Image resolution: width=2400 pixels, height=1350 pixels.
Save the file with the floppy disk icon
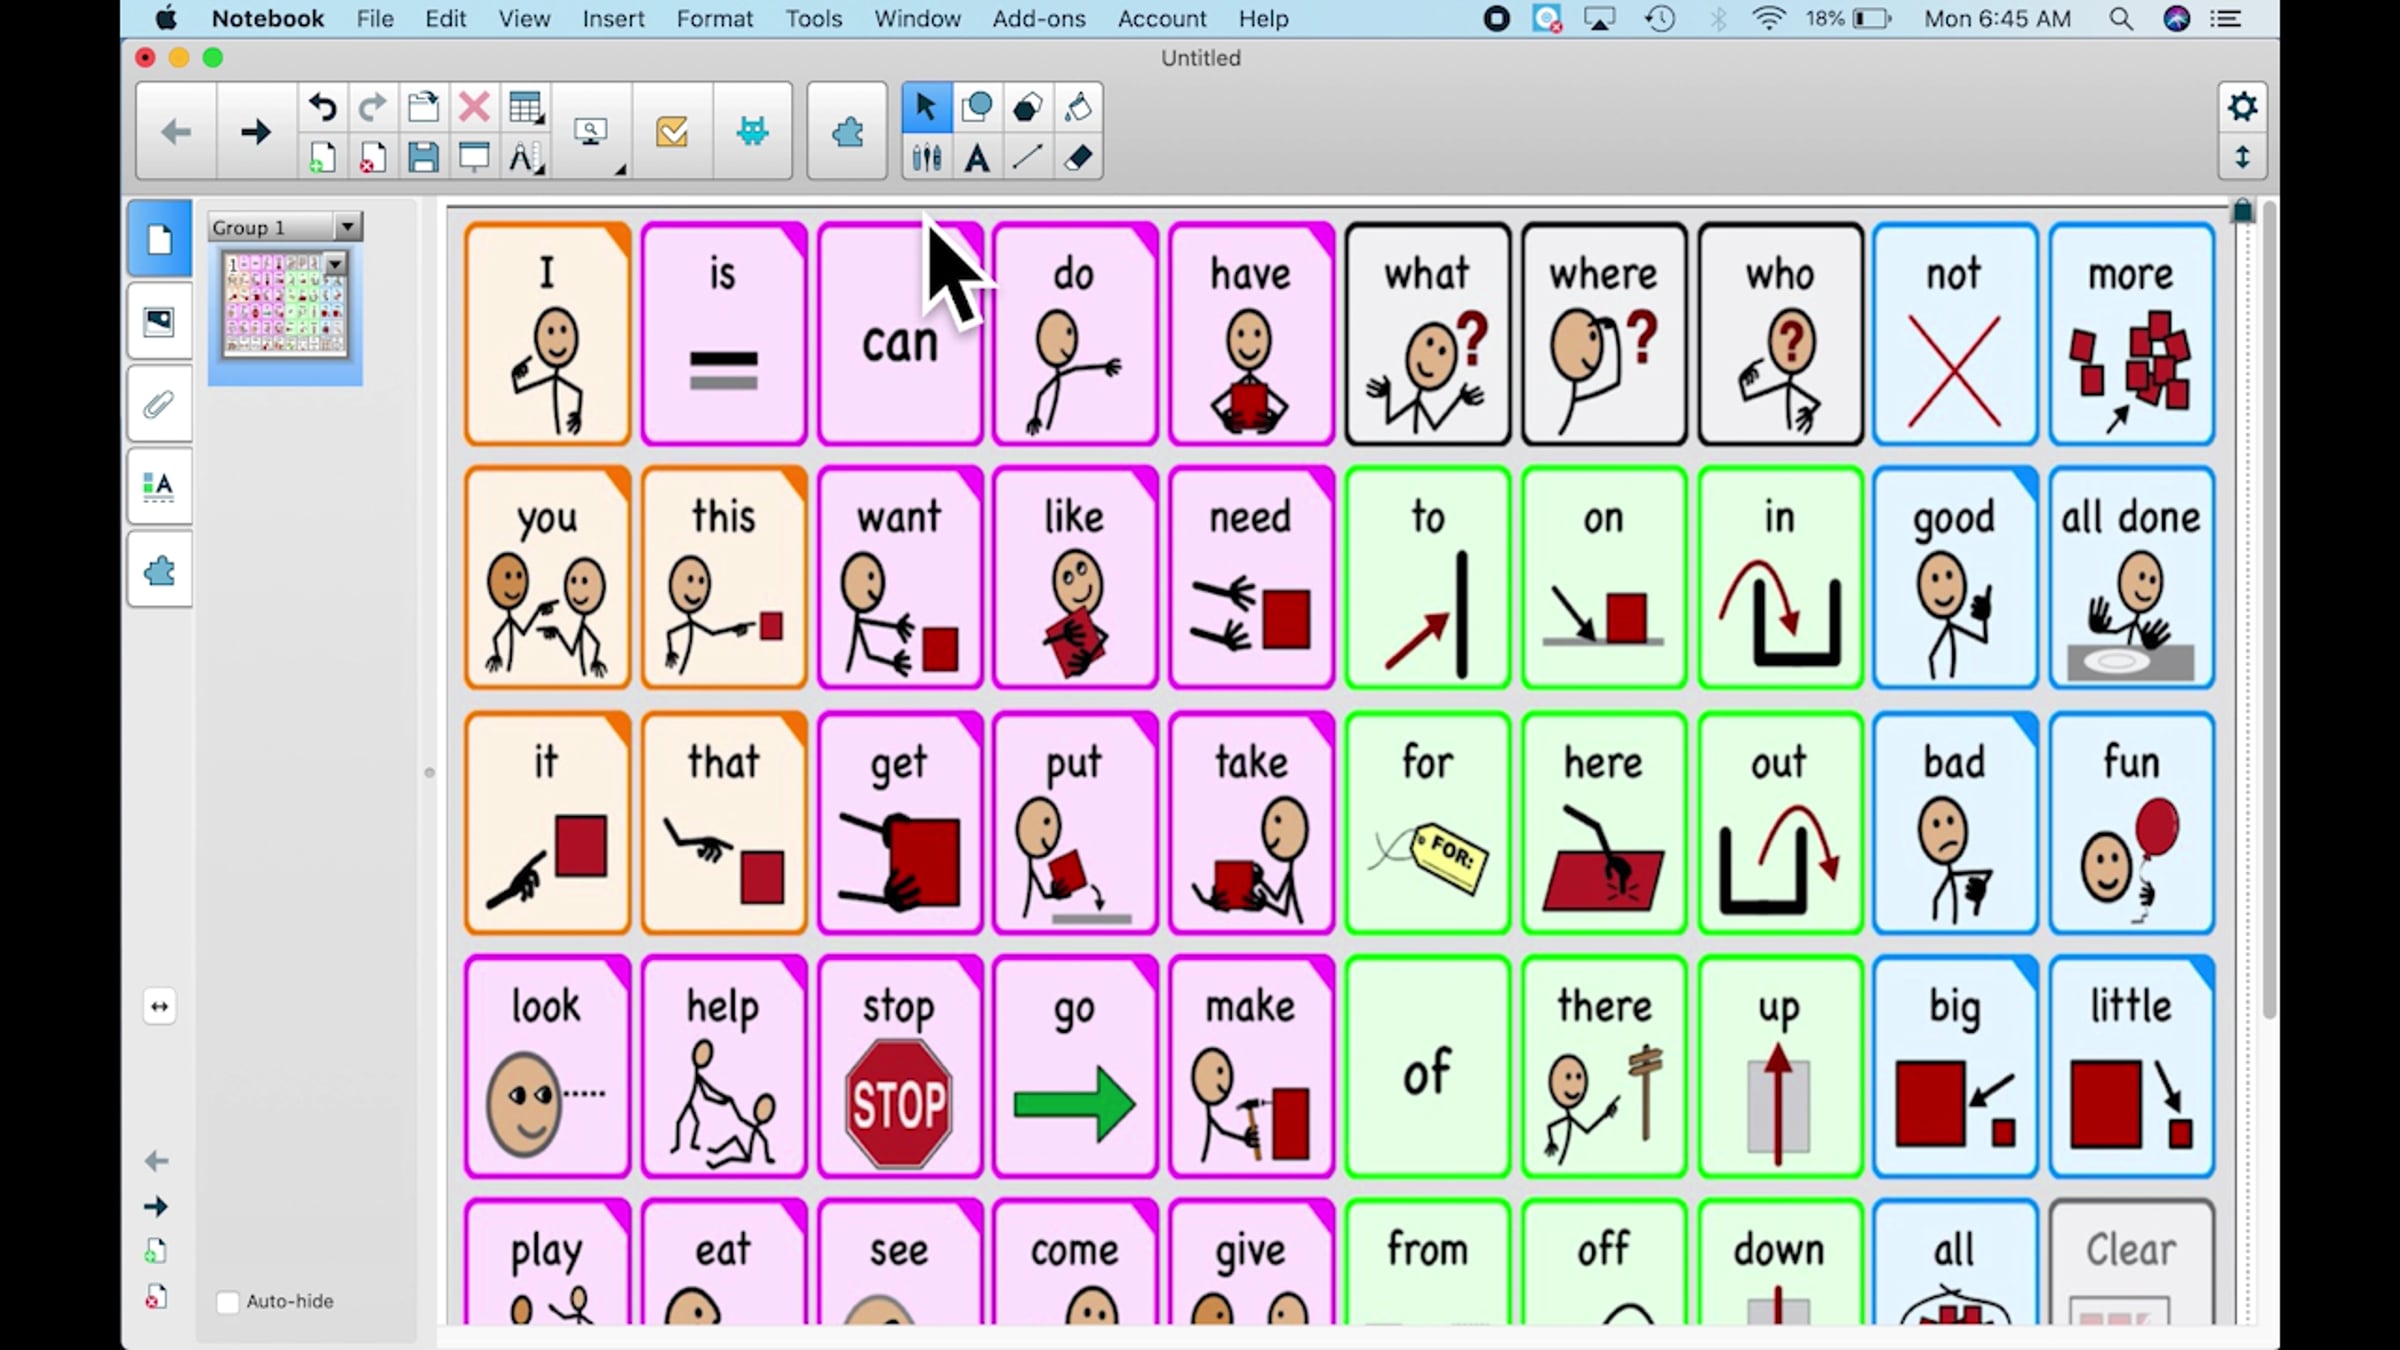pos(423,158)
